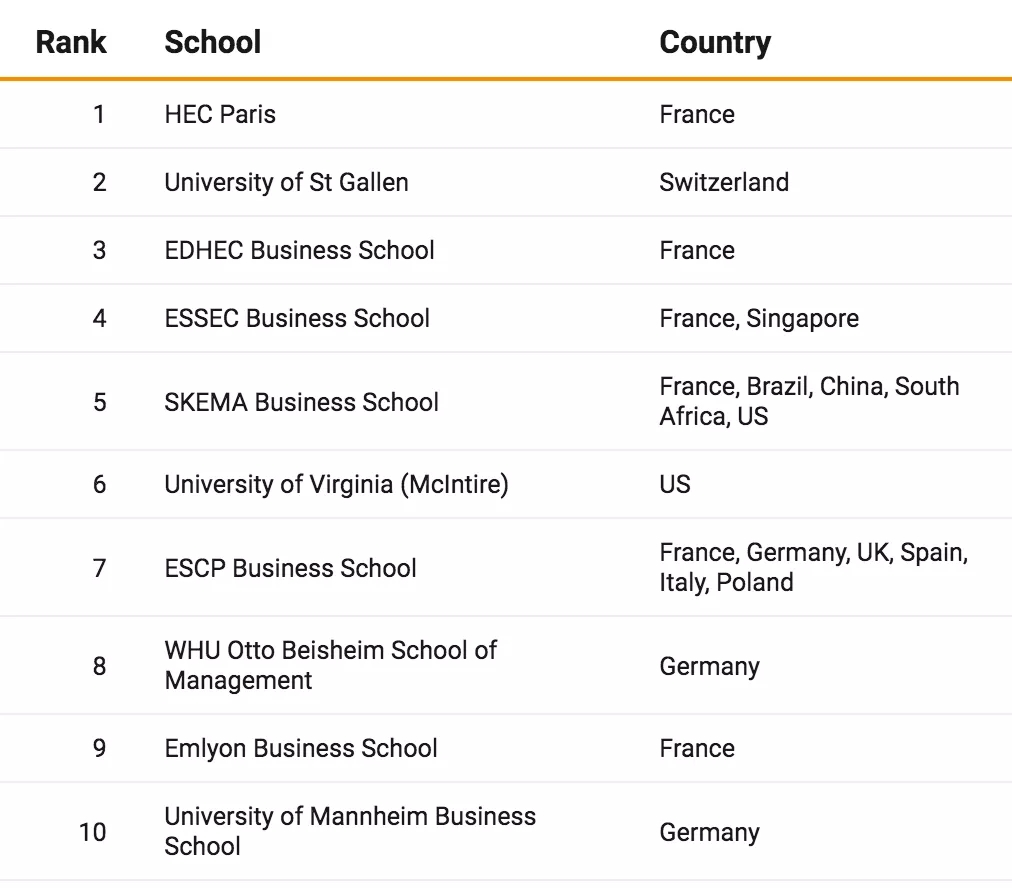Click University of Virginia (McIntire)
Screen dimensions: 1012x888
337,485
